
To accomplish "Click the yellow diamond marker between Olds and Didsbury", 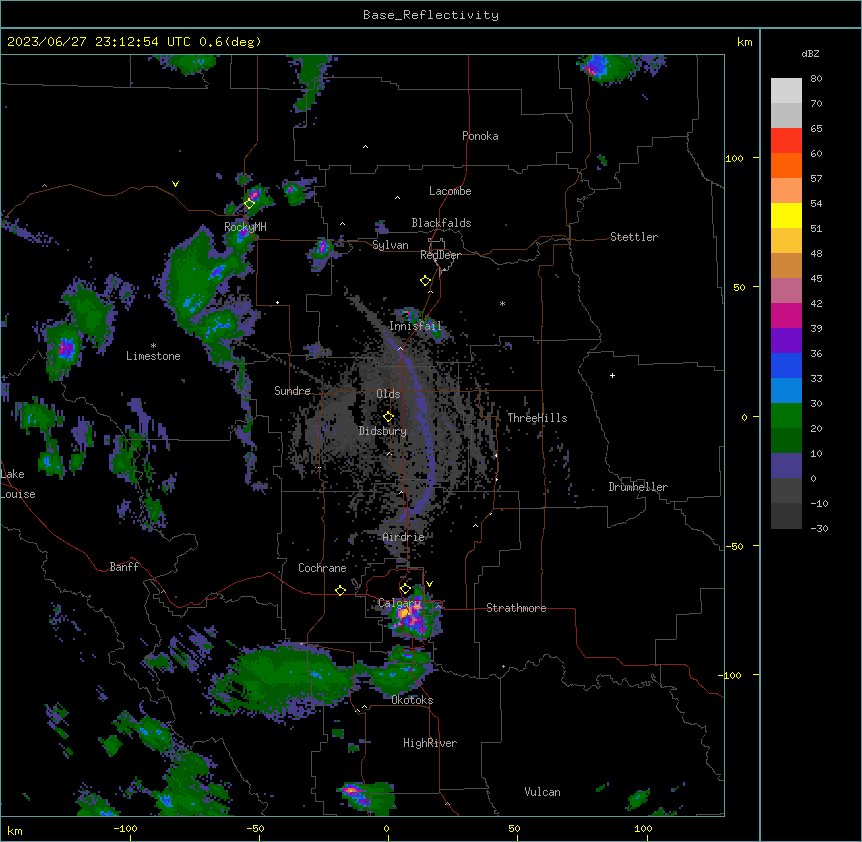I will coord(388,417).
